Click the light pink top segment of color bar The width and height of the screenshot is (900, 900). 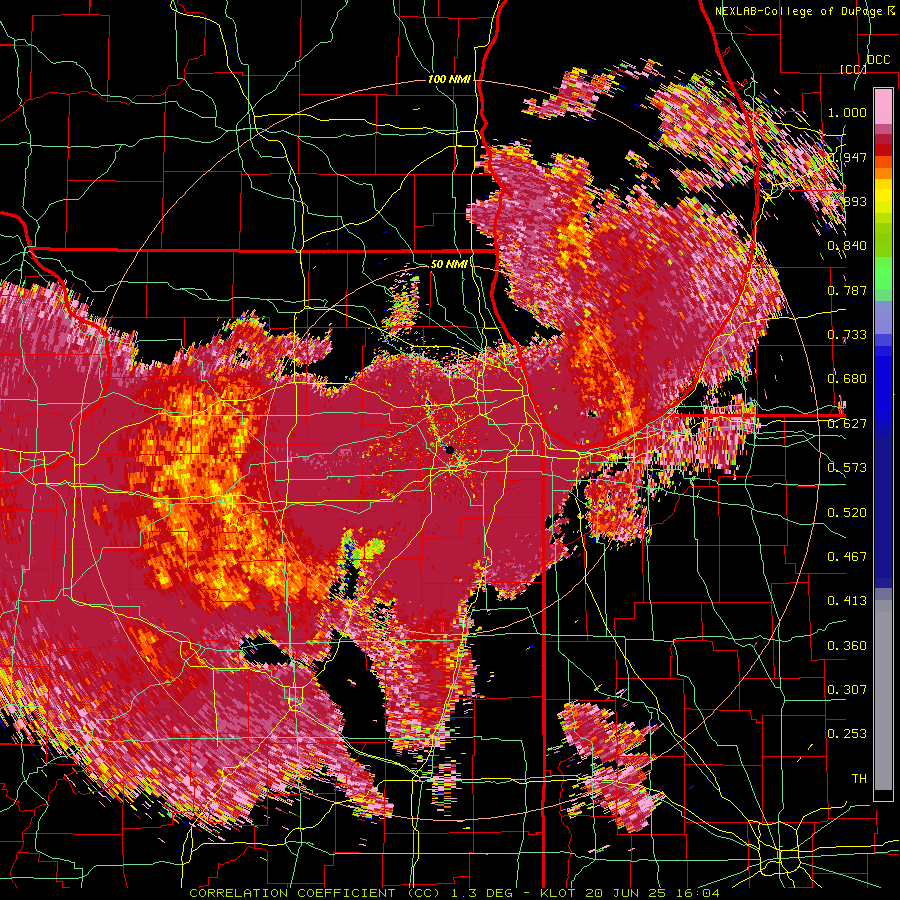click(x=883, y=106)
